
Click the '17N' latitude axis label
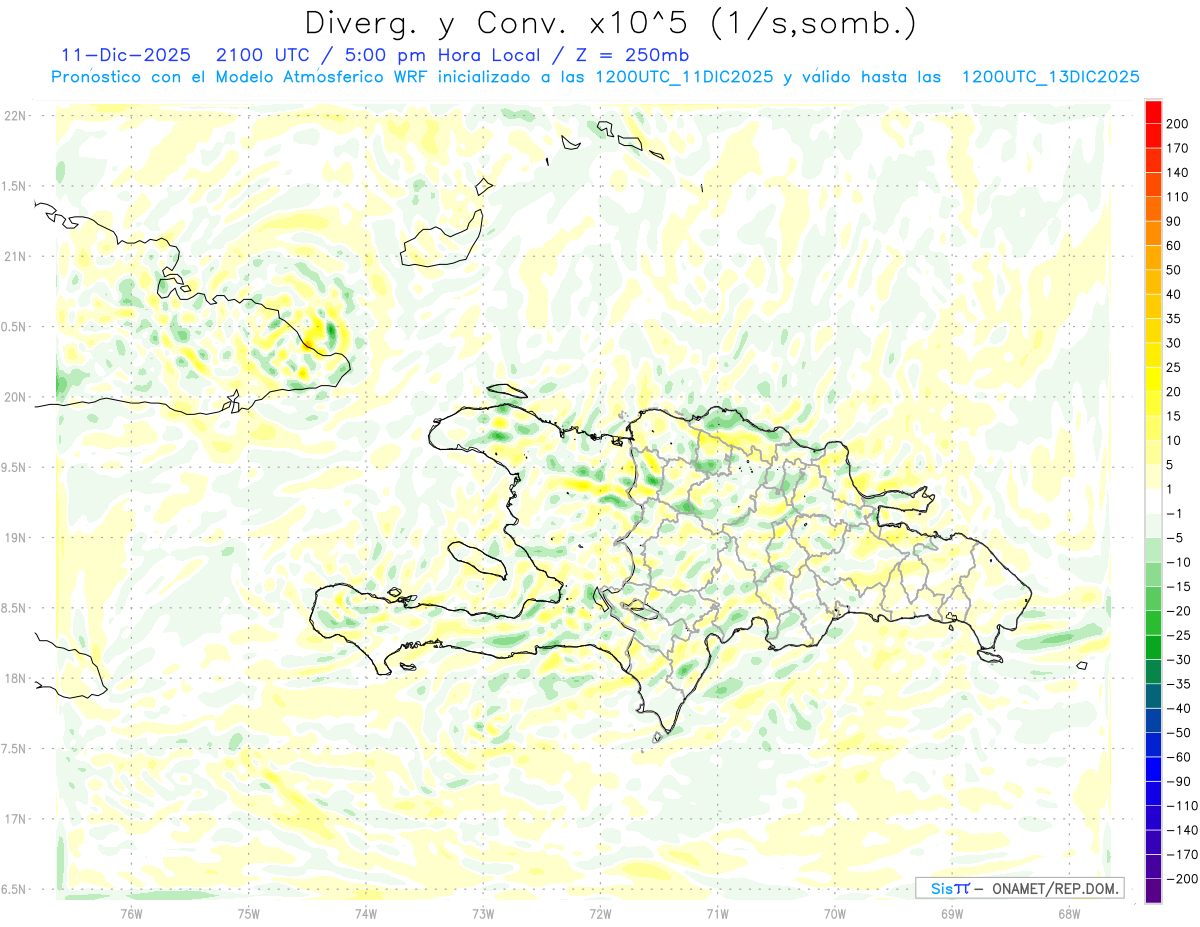coord(15,819)
